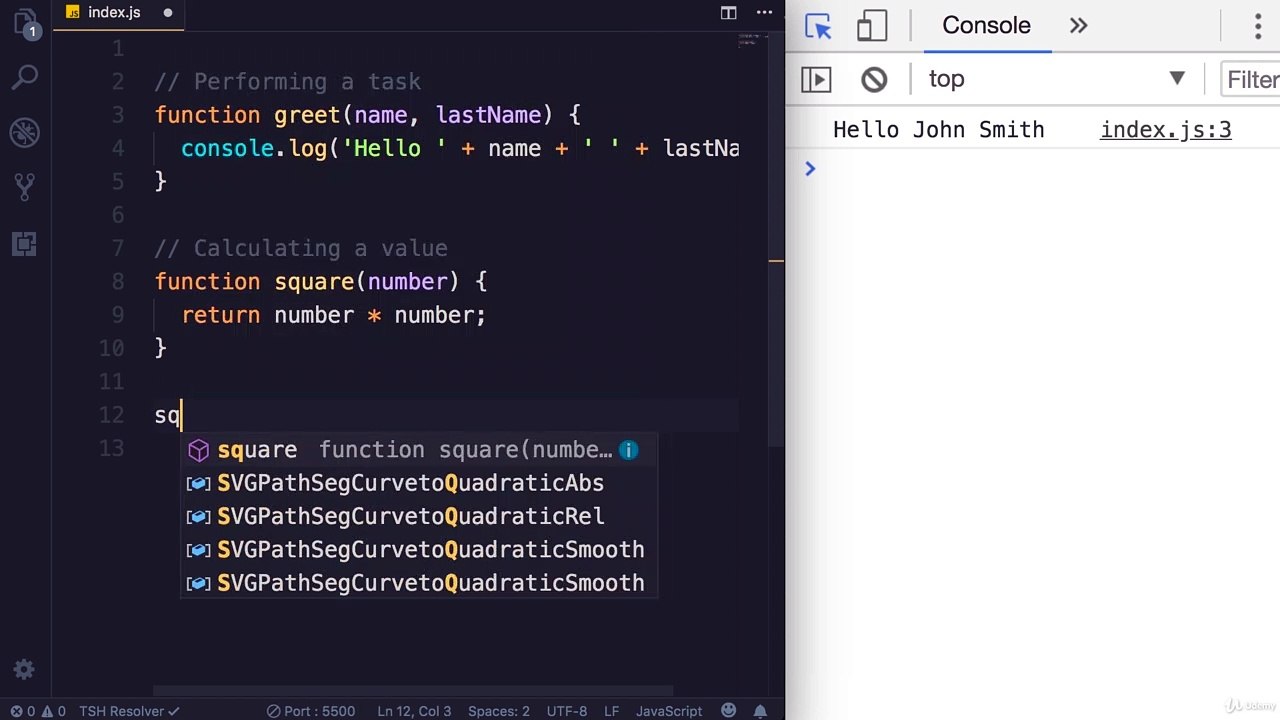
Task: Open the DevTools three-dot customize menu
Action: pos(1258,26)
